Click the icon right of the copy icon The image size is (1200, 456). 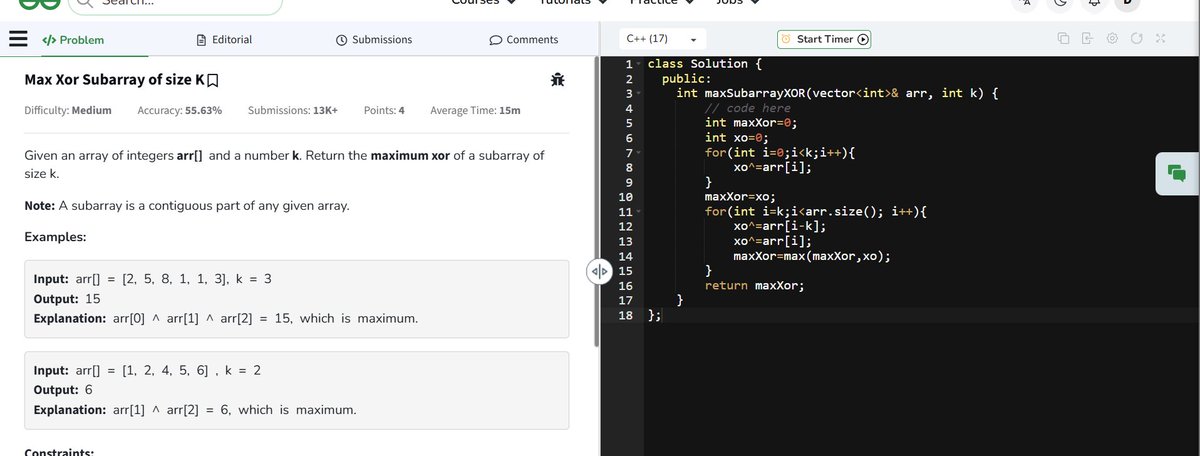click(x=1087, y=39)
